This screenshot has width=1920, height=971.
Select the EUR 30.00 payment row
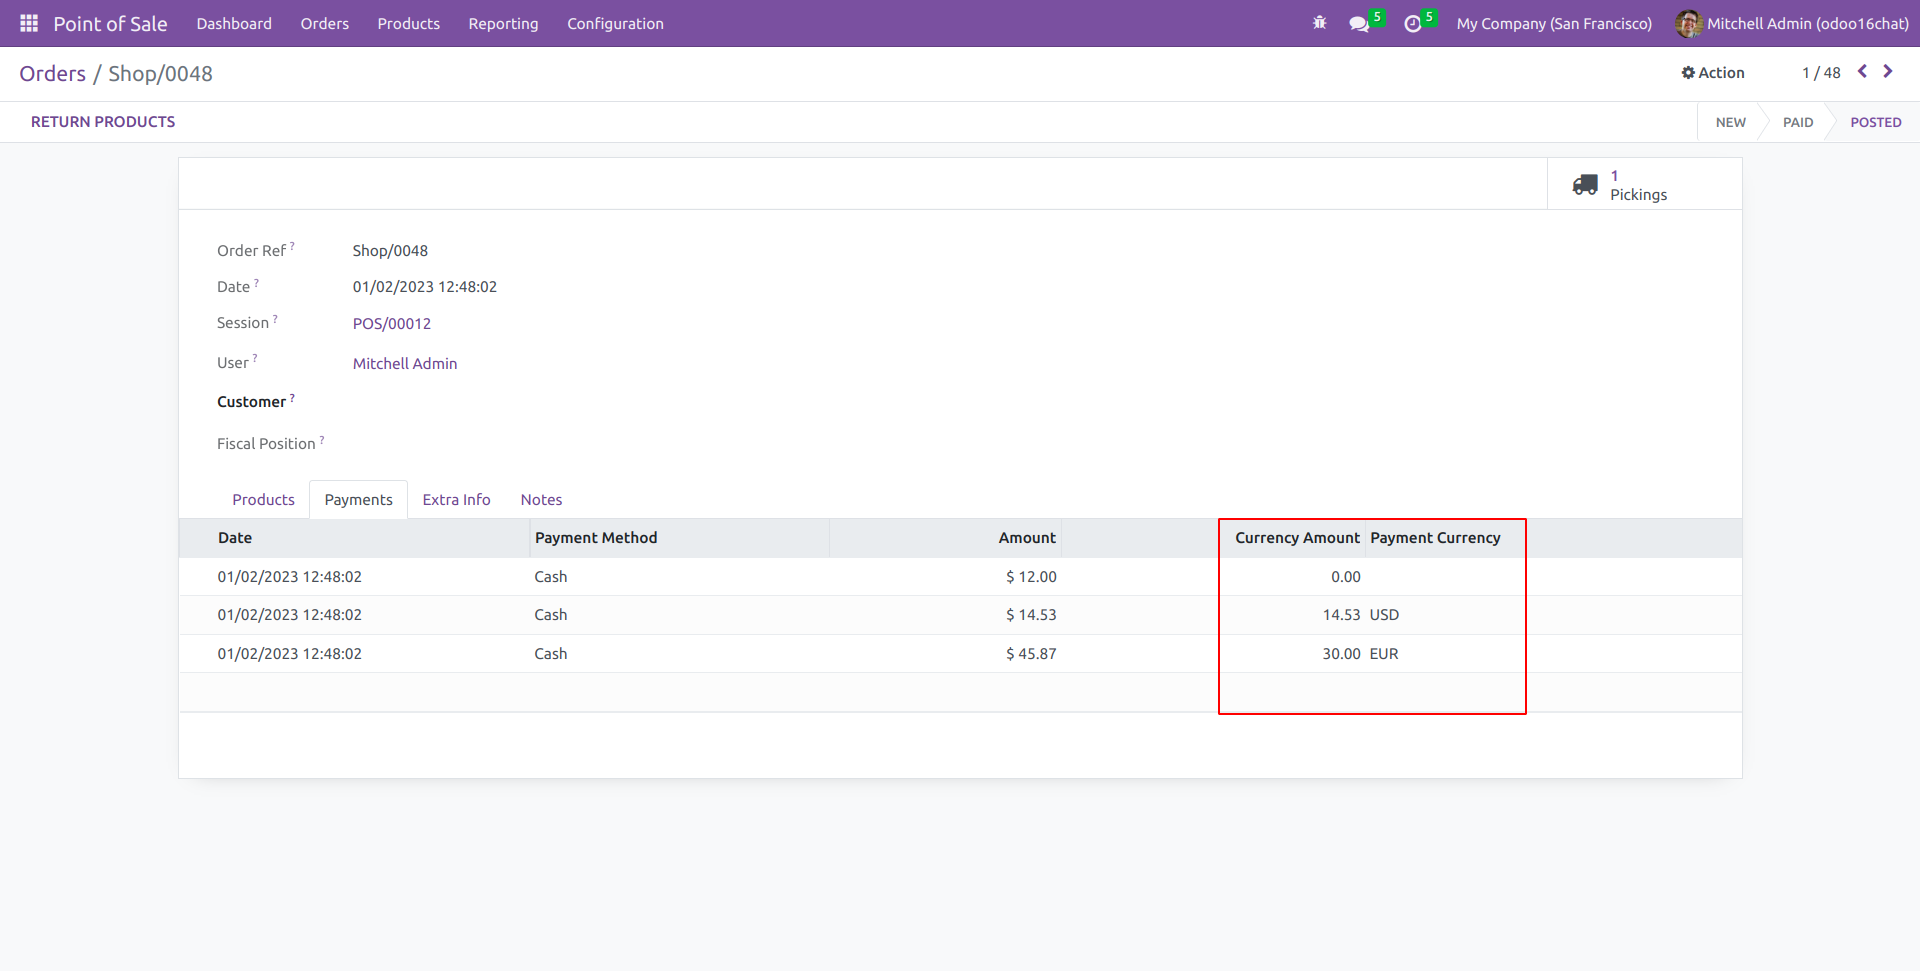point(700,654)
